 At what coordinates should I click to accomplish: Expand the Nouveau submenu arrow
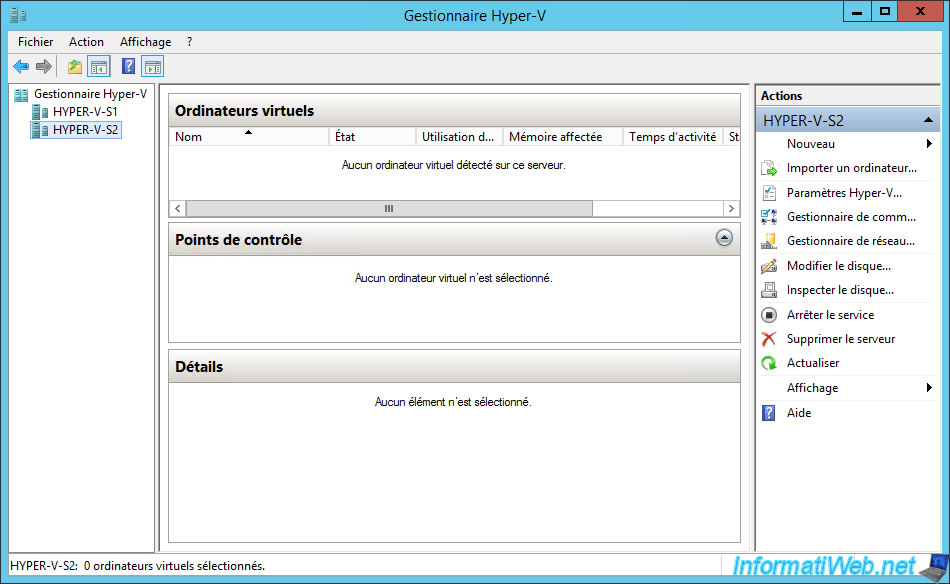pyautogui.click(x=929, y=144)
